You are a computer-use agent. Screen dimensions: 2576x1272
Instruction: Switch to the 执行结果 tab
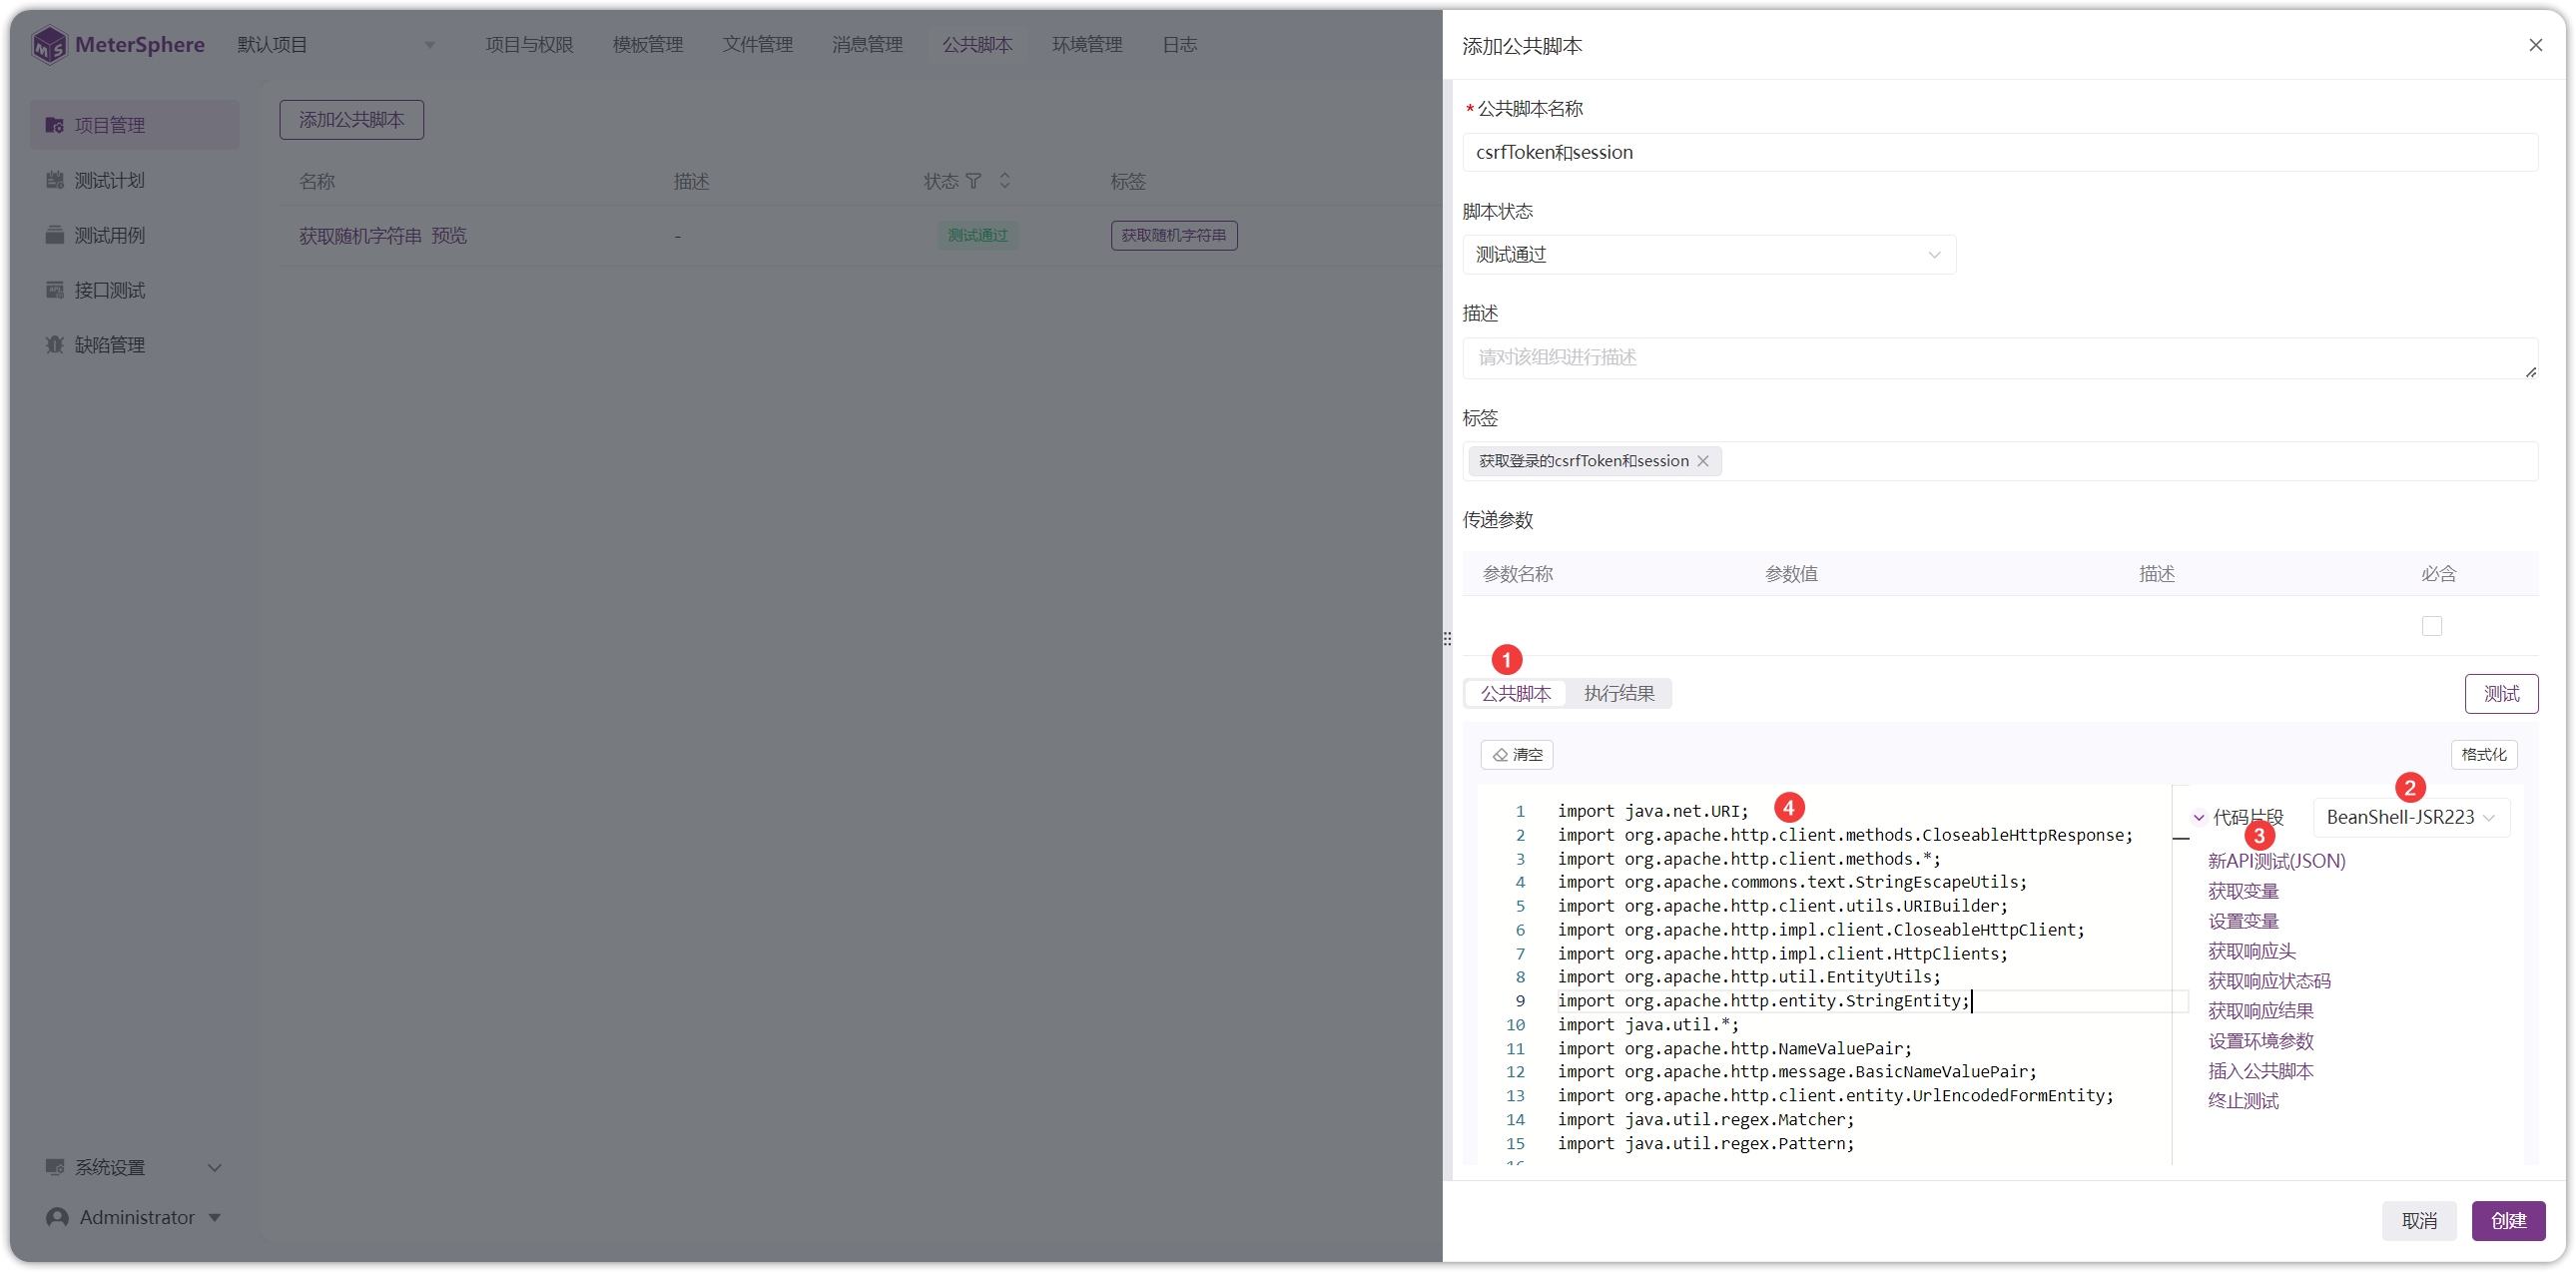1618,694
